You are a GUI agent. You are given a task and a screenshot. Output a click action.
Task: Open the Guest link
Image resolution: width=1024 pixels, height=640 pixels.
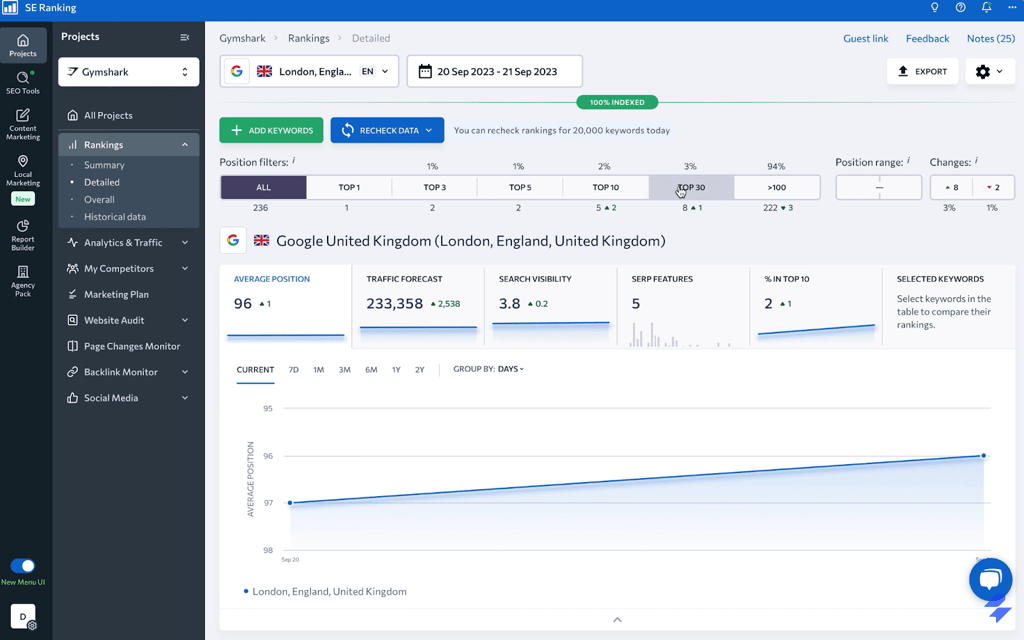865,39
